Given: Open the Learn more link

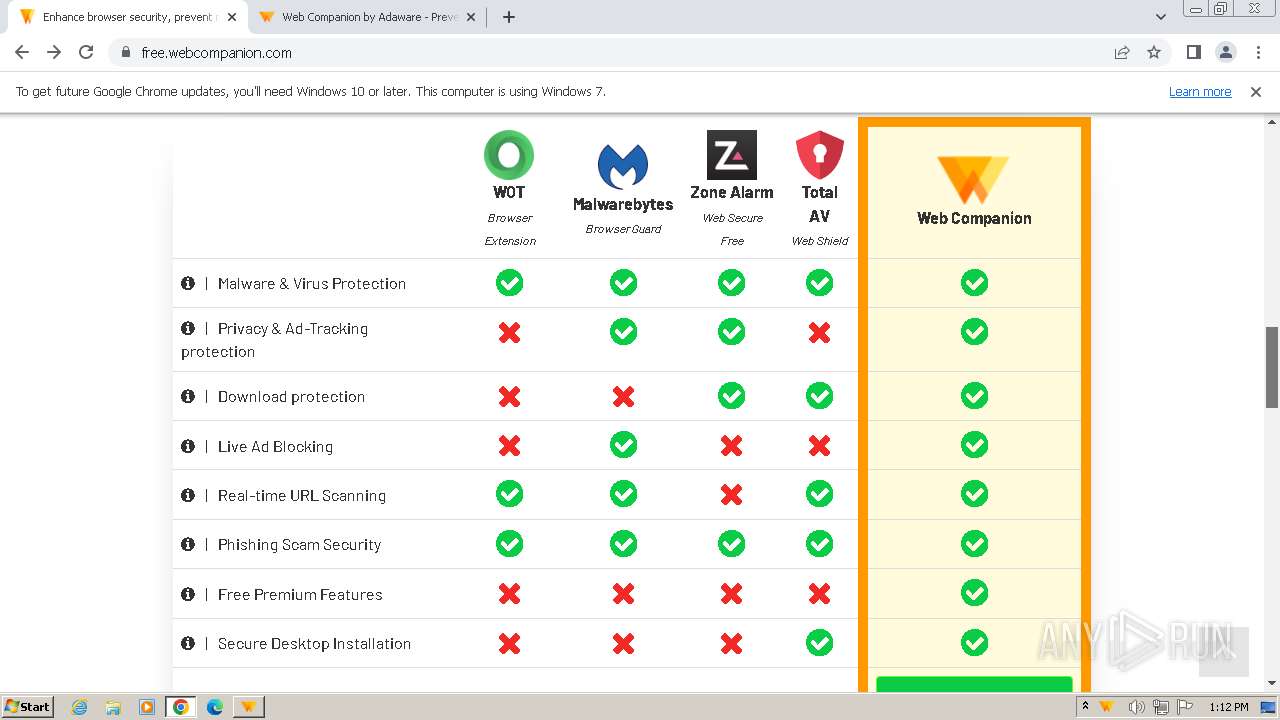Looking at the screenshot, I should pyautogui.click(x=1200, y=92).
